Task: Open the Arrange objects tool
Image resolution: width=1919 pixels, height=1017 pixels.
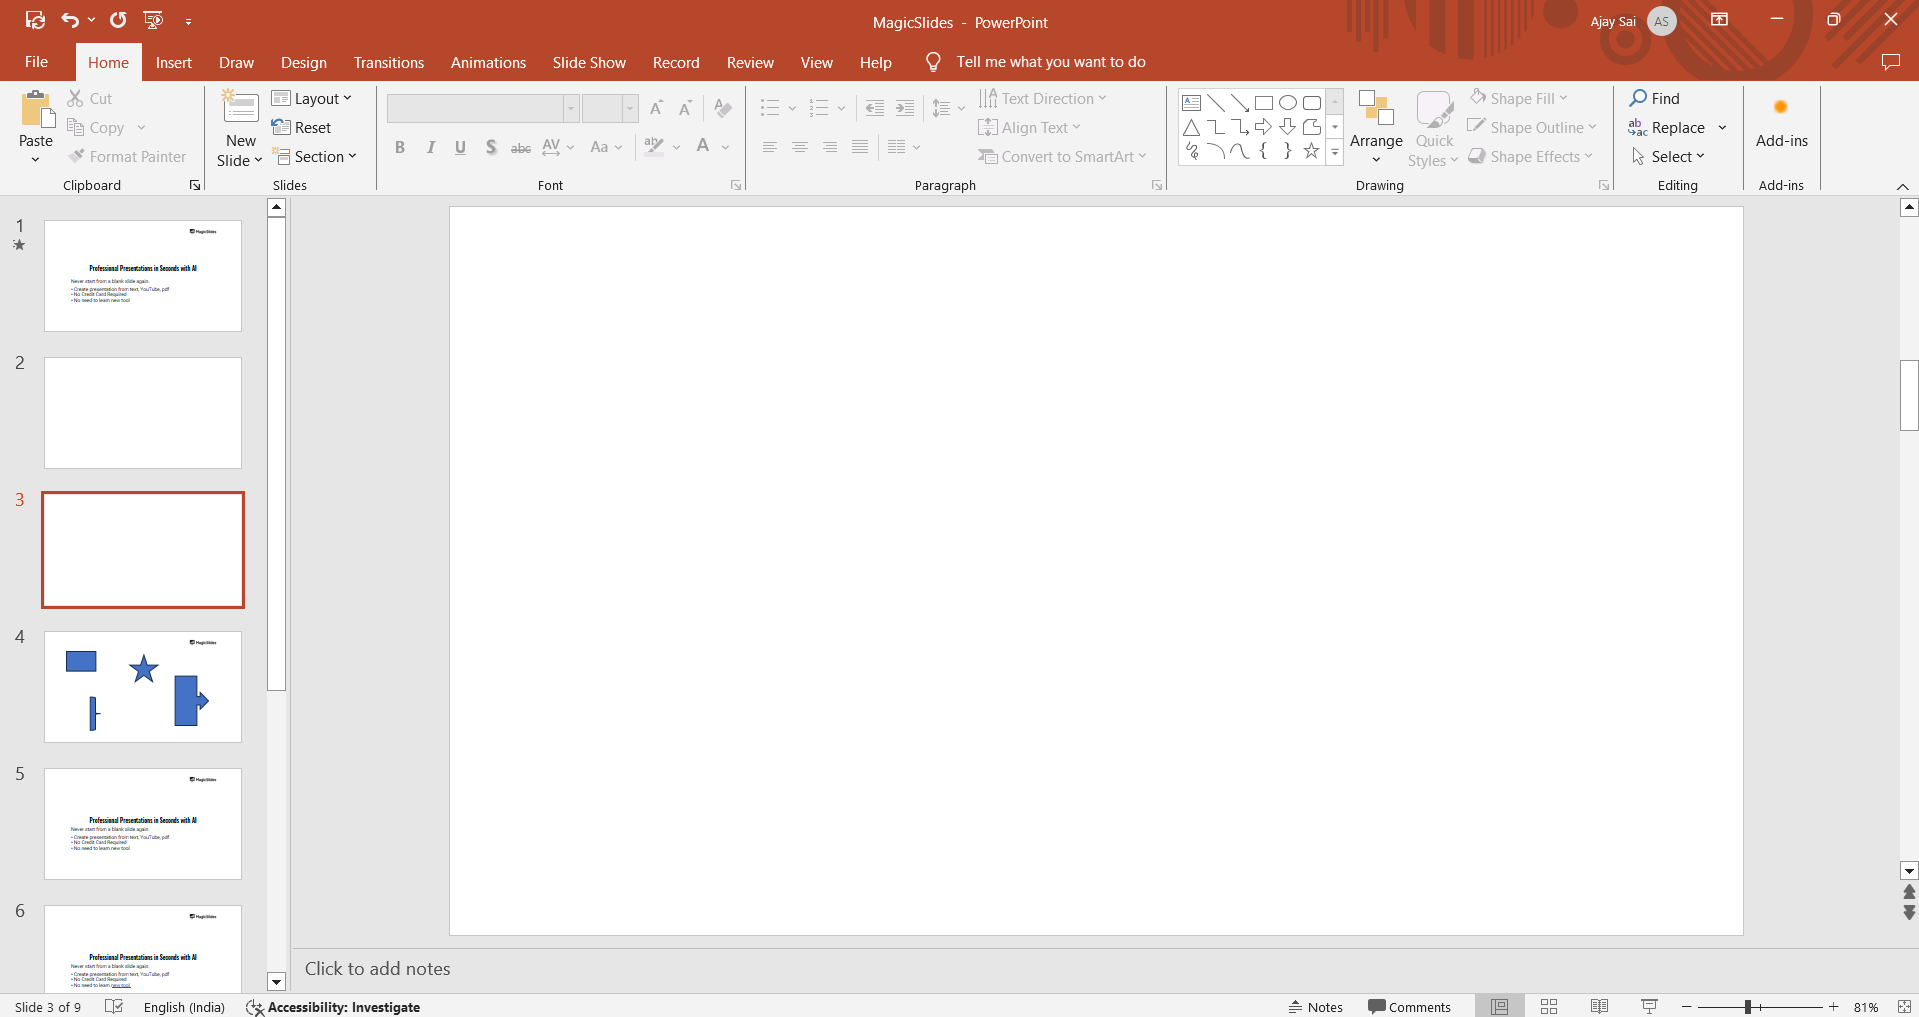Action: [1376, 127]
